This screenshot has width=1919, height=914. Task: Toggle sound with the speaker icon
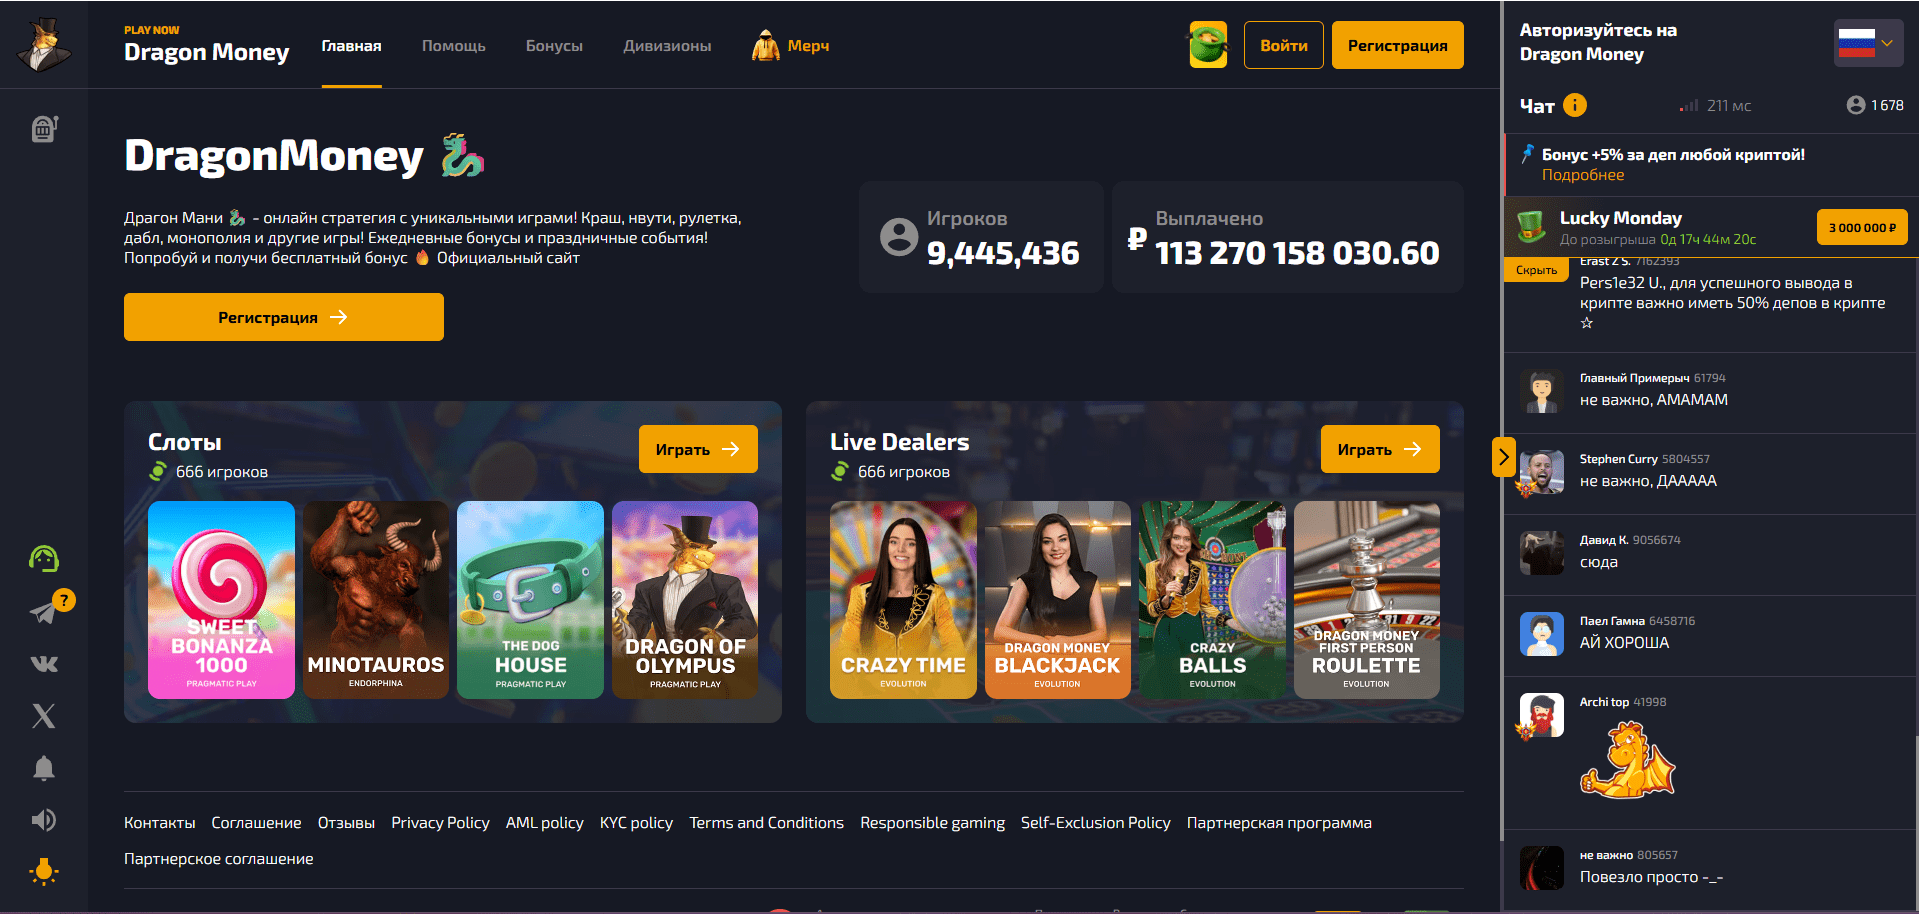coord(44,820)
